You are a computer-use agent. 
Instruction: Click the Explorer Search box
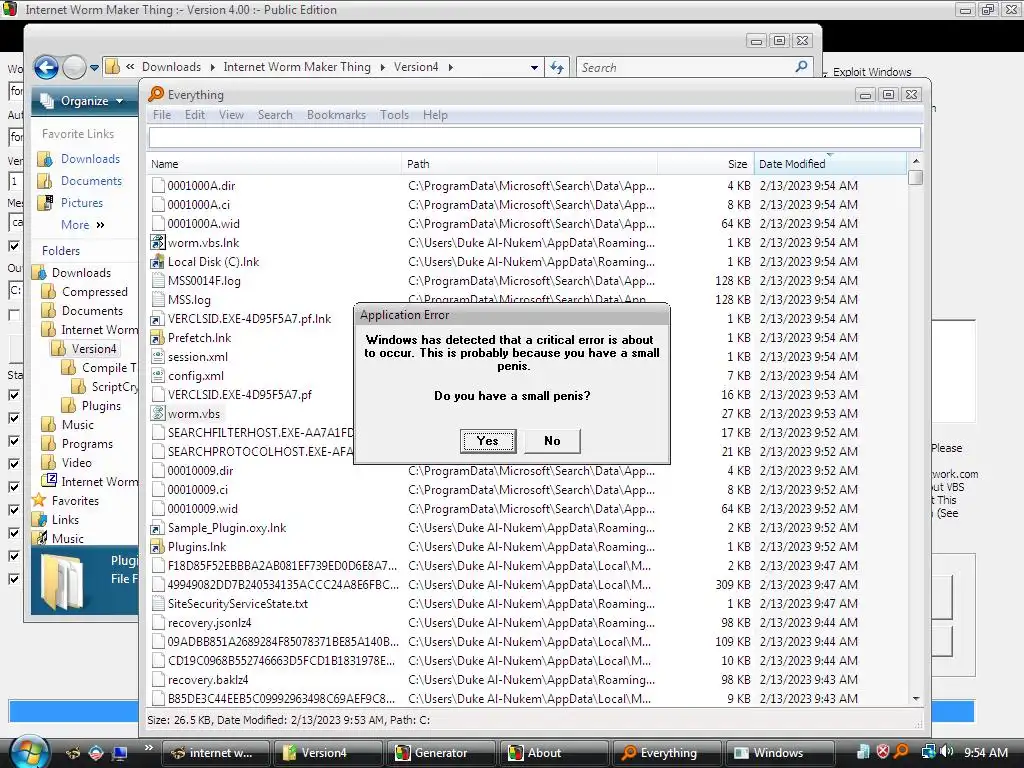click(694, 67)
